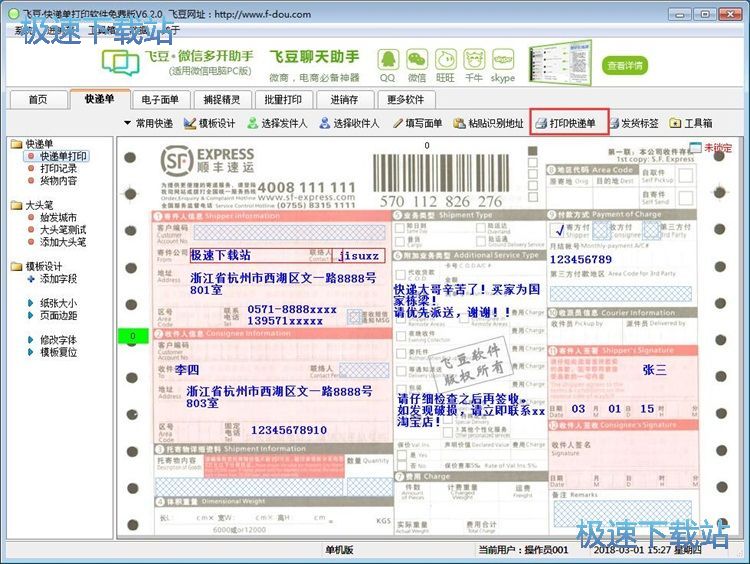Click the 旺旺 icon in banner
Image resolution: width=750 pixels, height=564 pixels.
(x=445, y=61)
